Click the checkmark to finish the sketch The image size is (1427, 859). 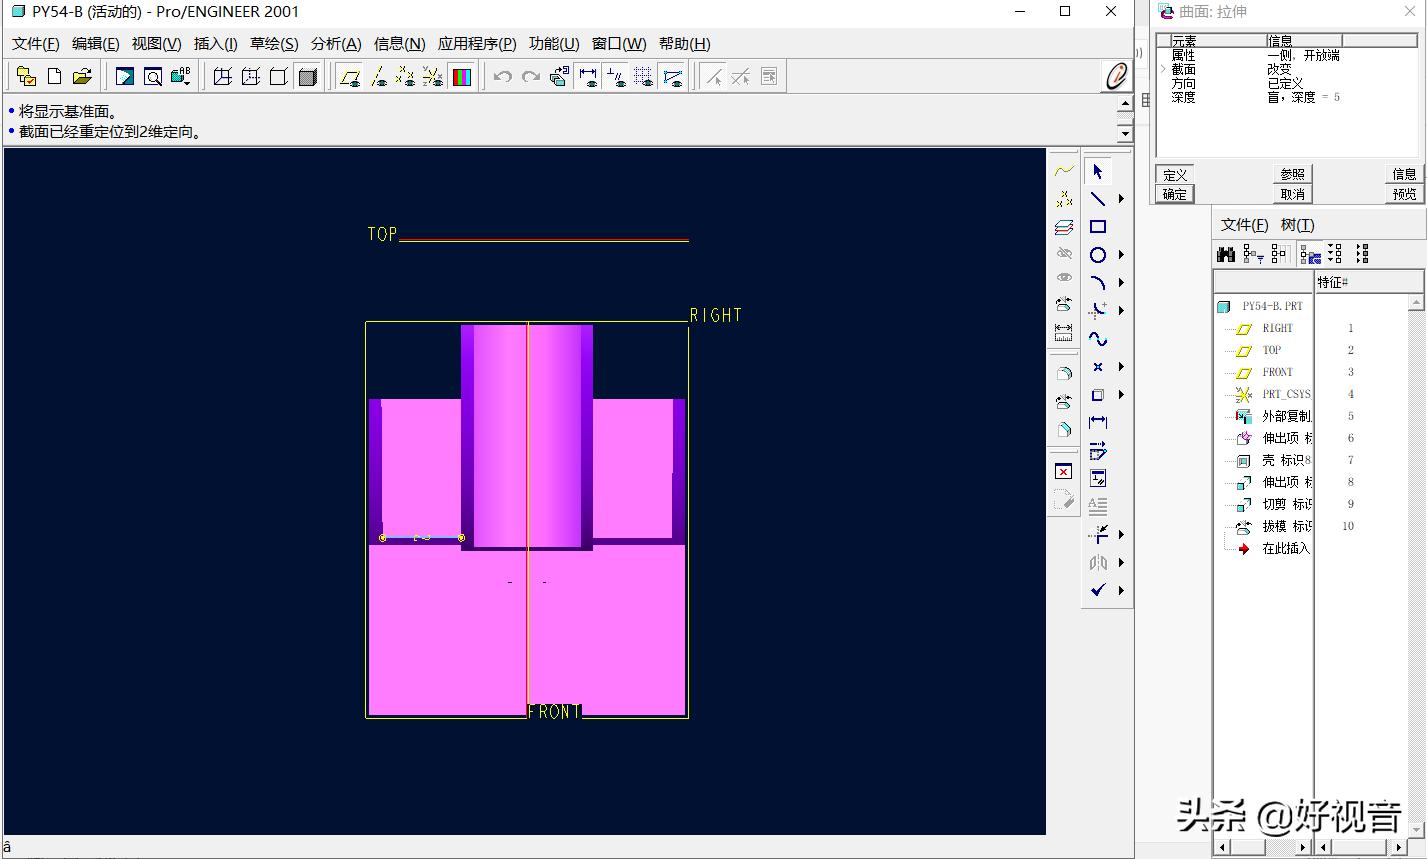[1098, 590]
